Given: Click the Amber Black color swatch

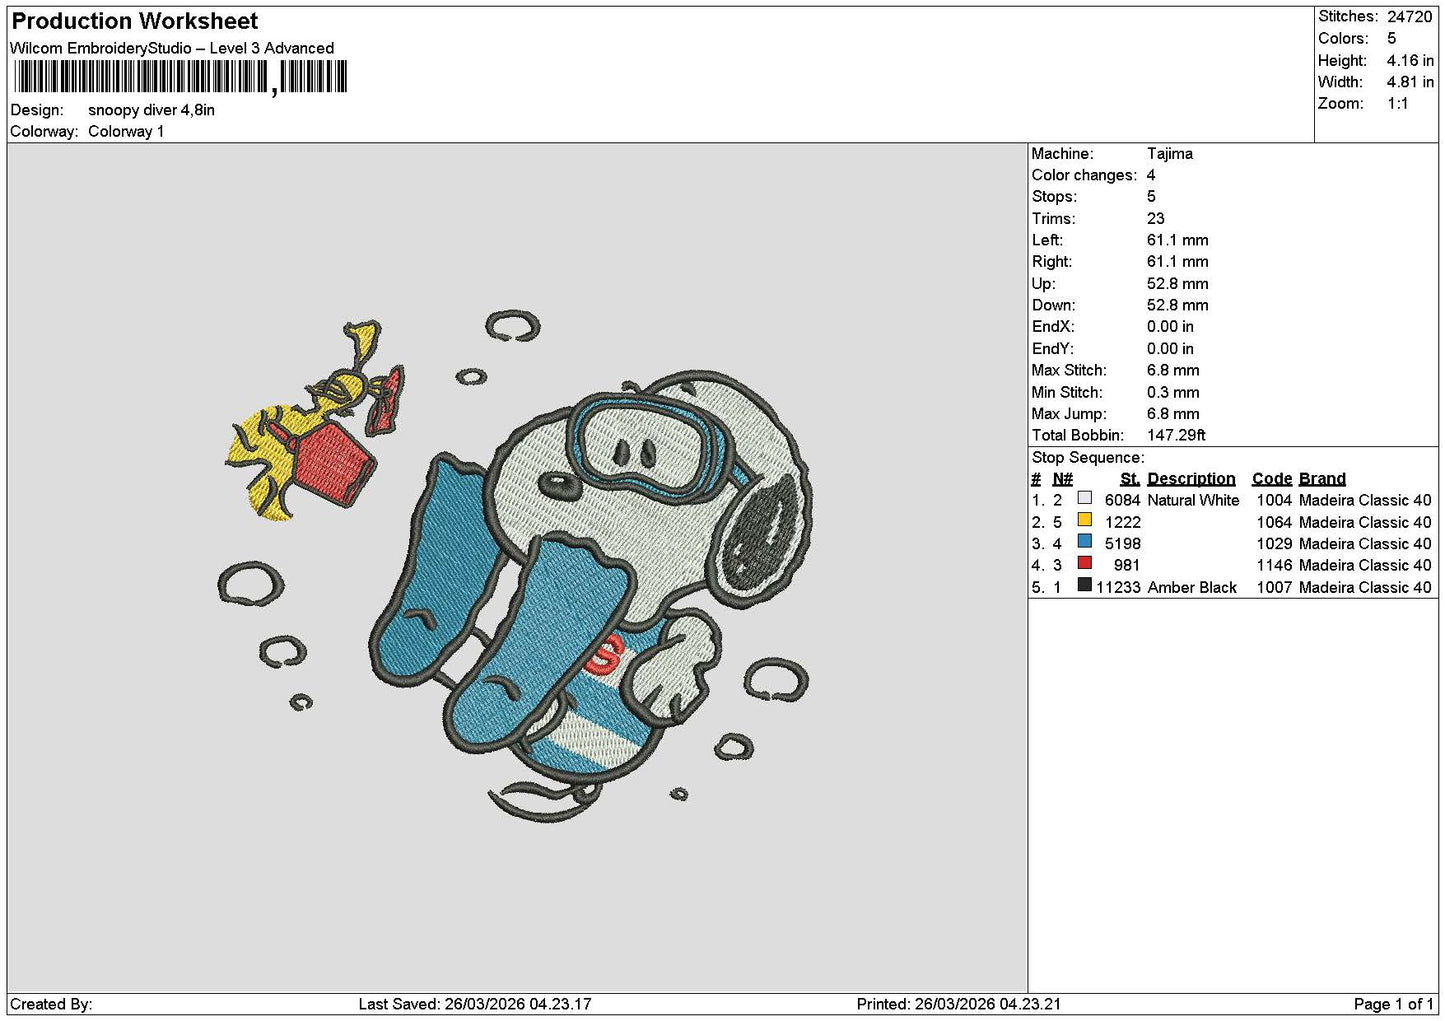Looking at the screenshot, I should [x=1084, y=585].
